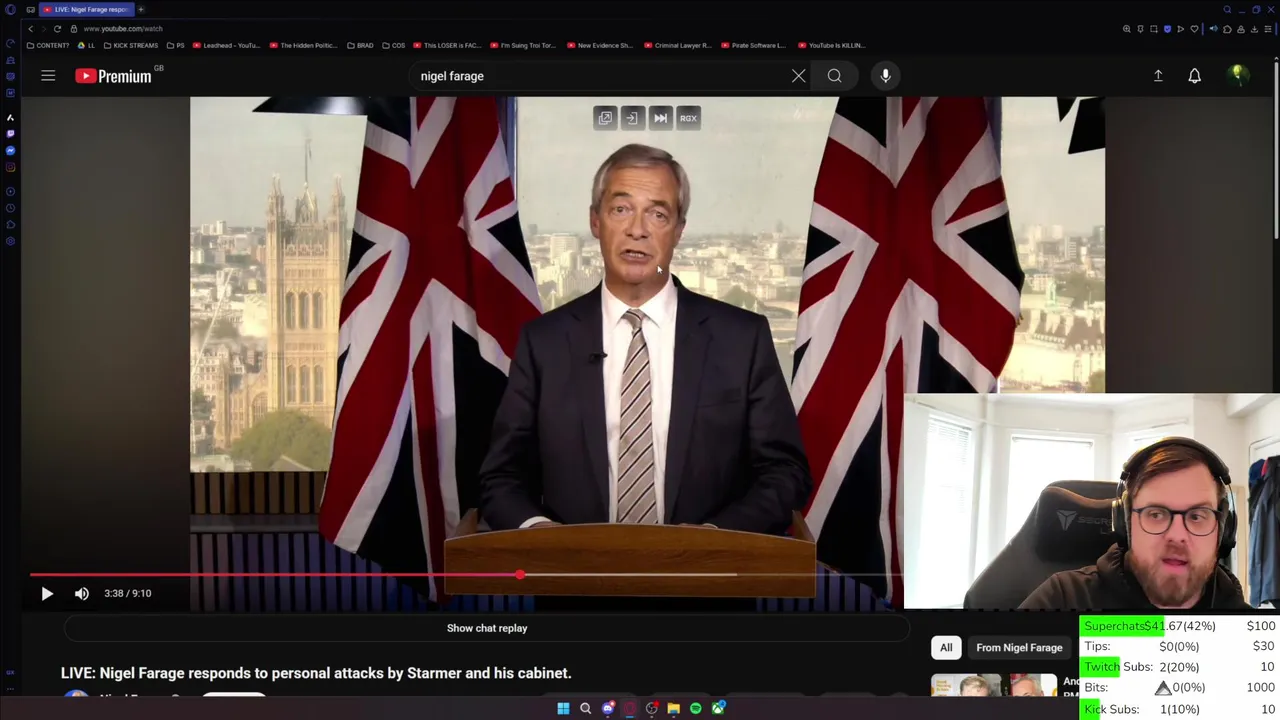Open the COS bookmarks folder
Viewport: 1280px width, 720px height.
[x=394, y=45]
